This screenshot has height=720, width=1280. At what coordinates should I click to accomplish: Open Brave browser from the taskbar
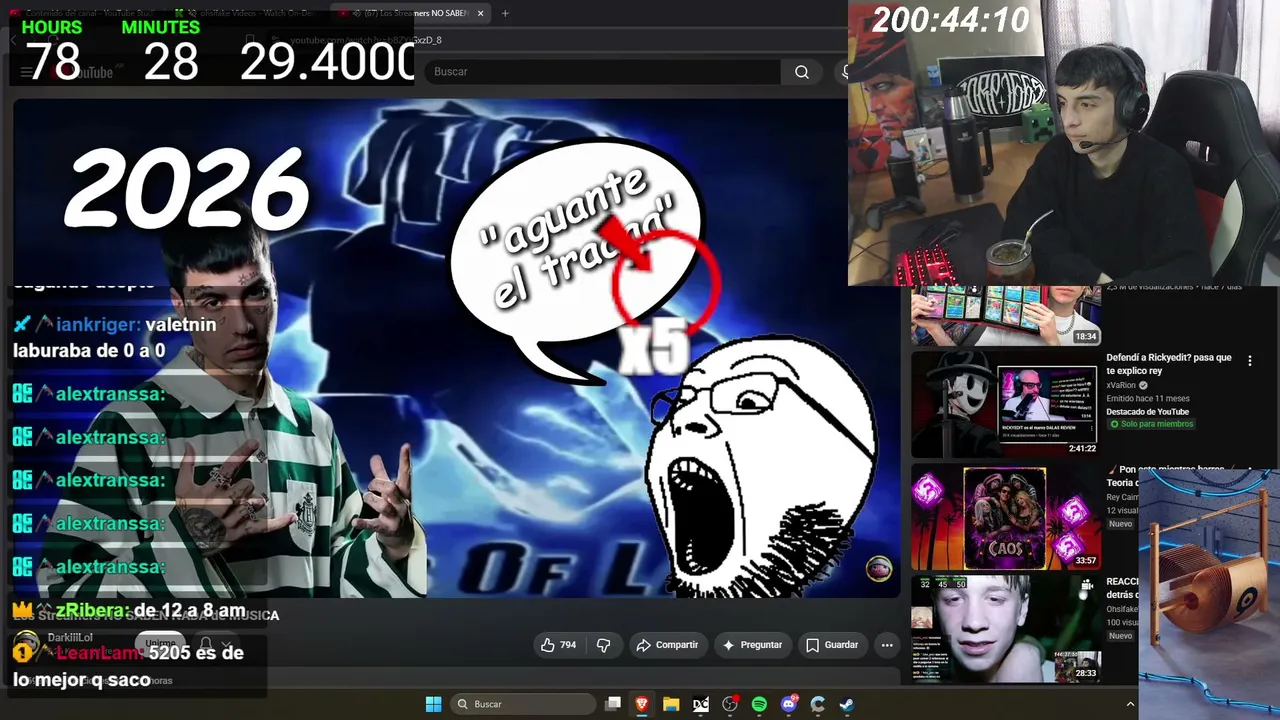click(x=642, y=704)
